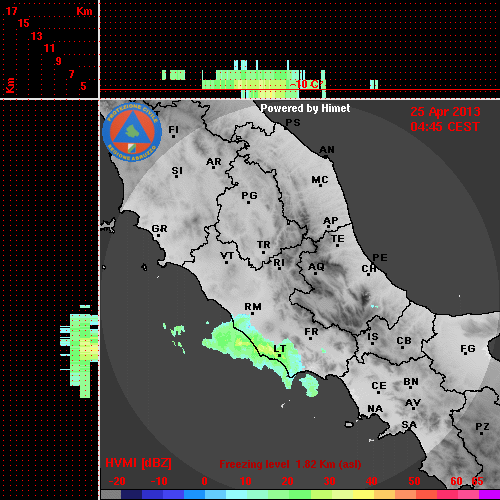Click the CE city label on map
The height and width of the screenshot is (500, 500).
(x=379, y=386)
